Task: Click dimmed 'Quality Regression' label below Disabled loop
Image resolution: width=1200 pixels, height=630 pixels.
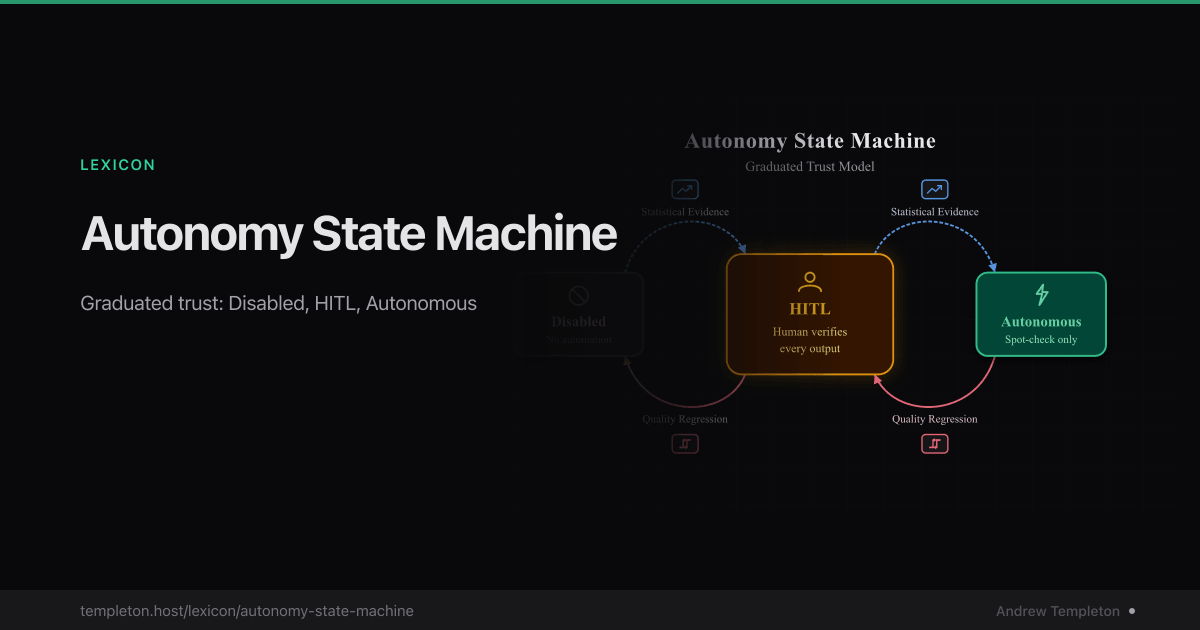Action: pos(685,419)
